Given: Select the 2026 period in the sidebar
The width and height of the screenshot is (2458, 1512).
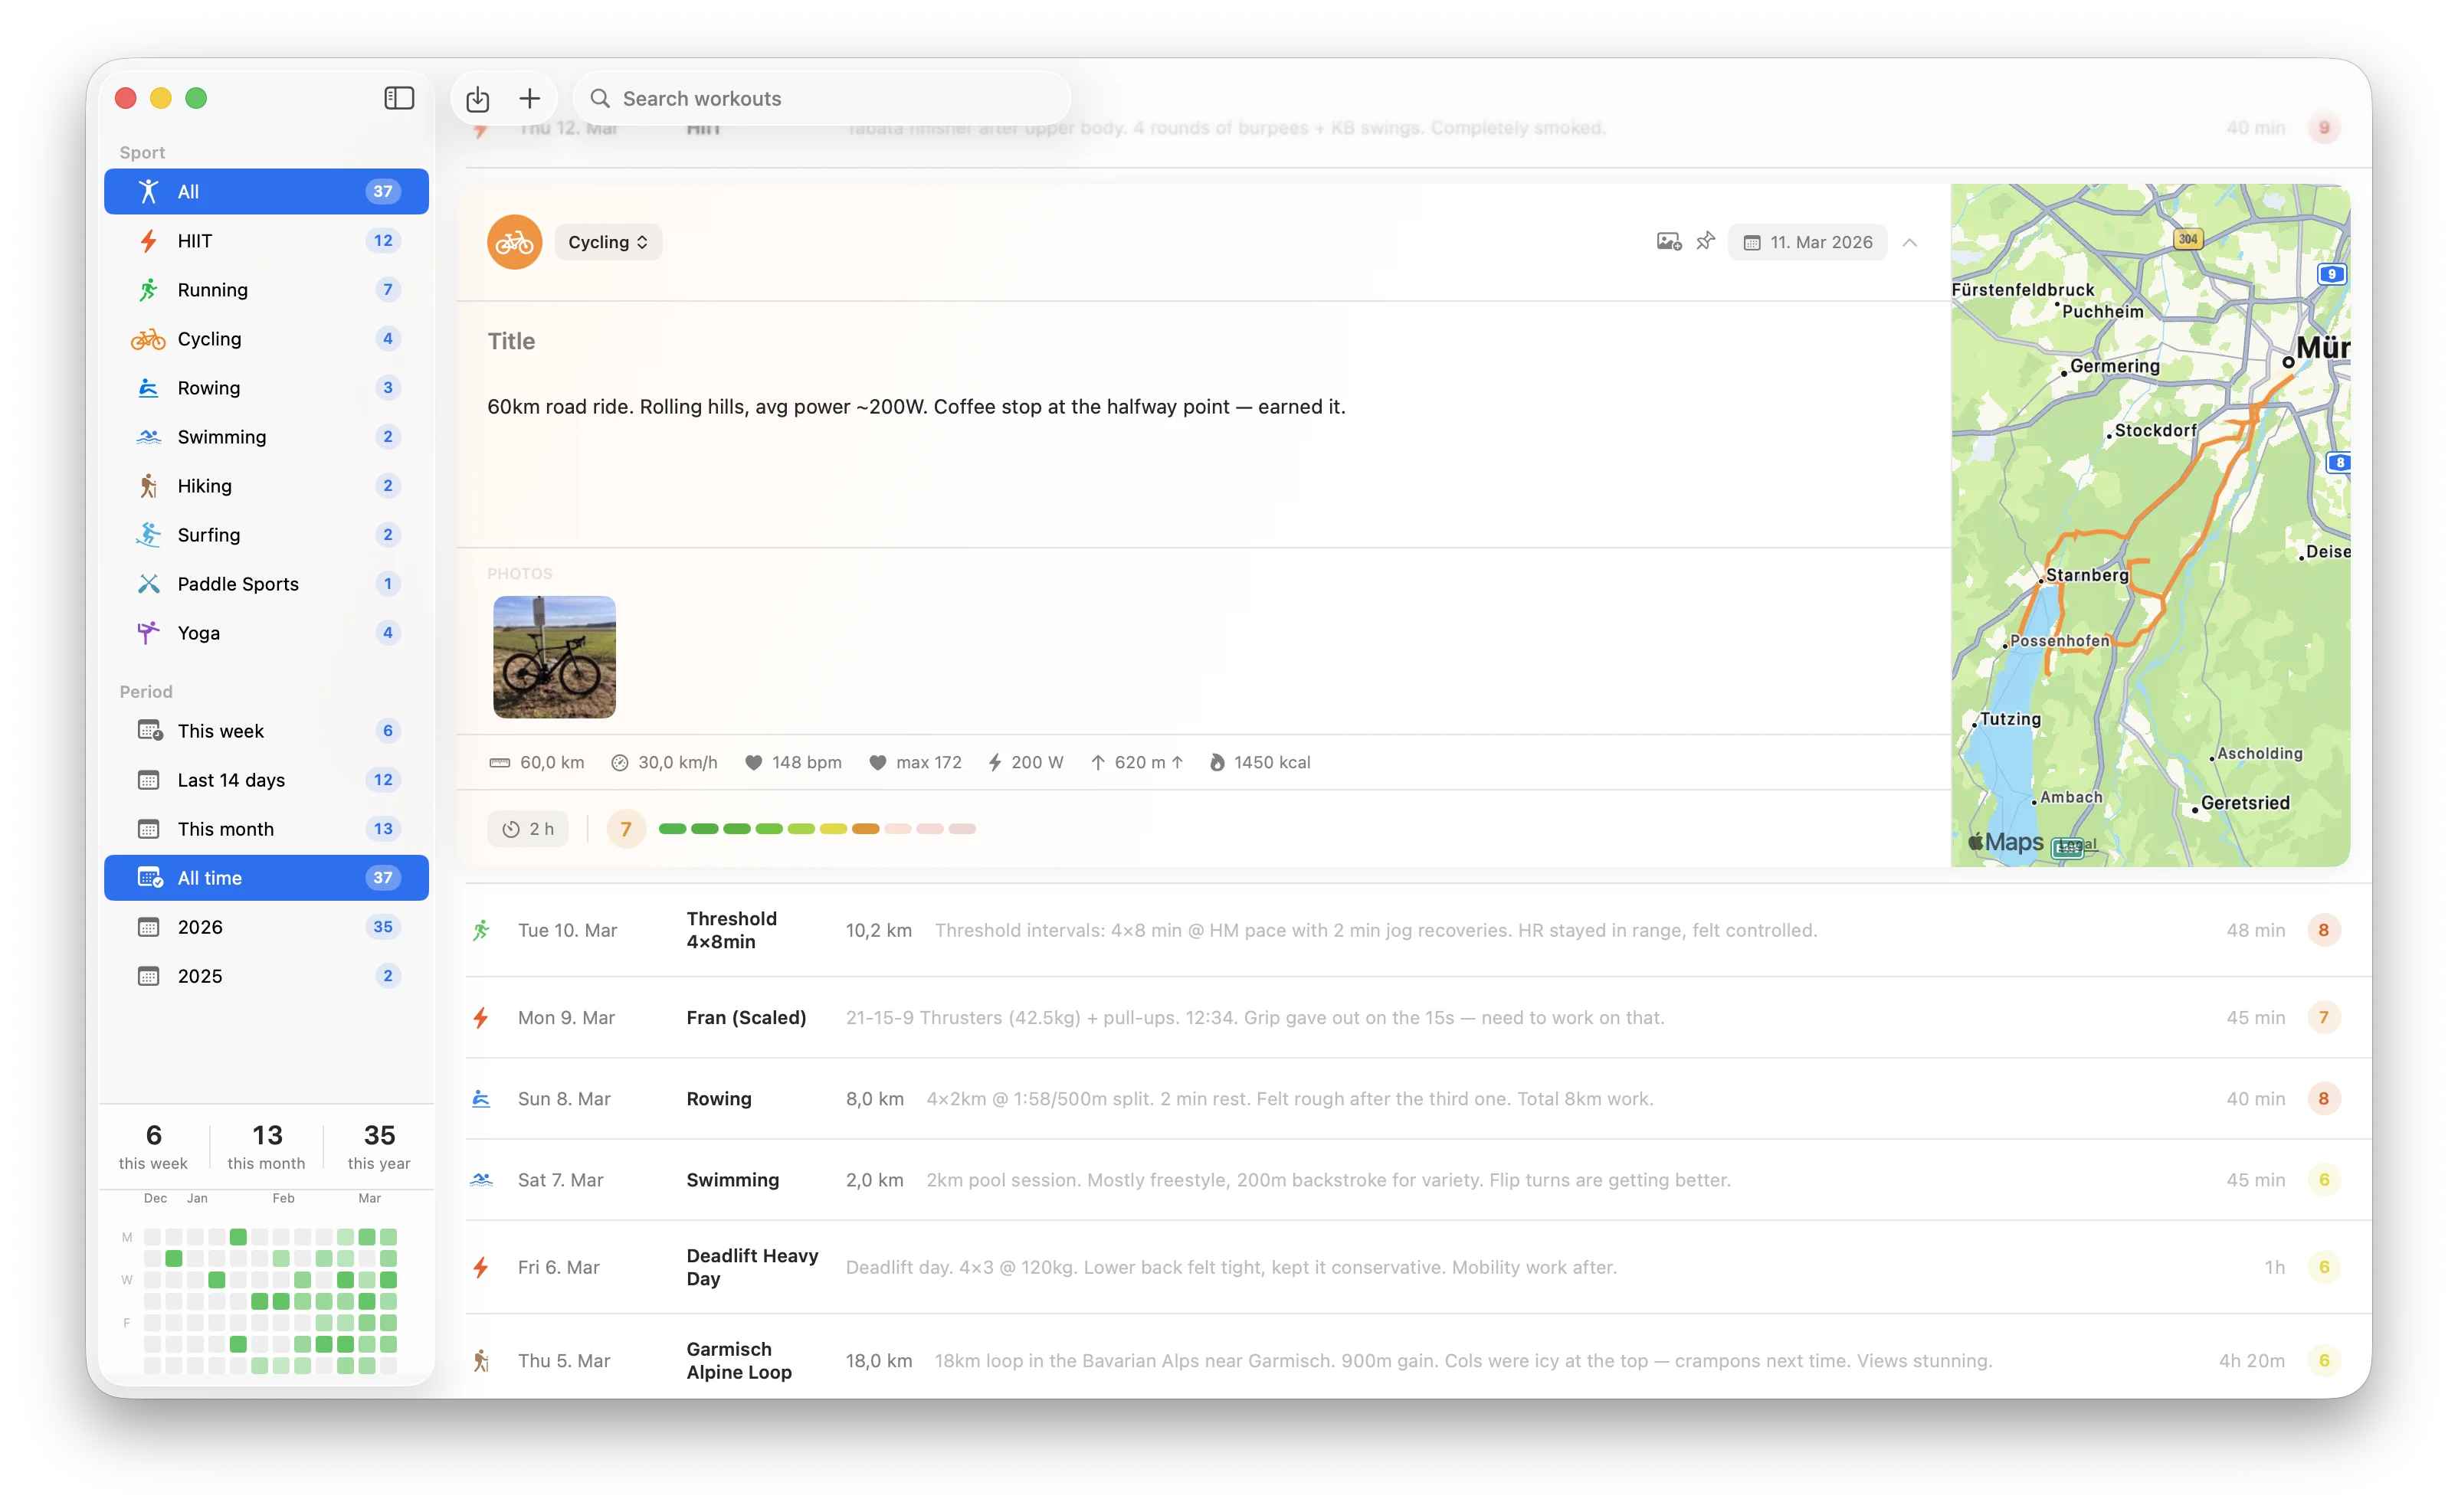Looking at the screenshot, I should click(x=265, y=926).
